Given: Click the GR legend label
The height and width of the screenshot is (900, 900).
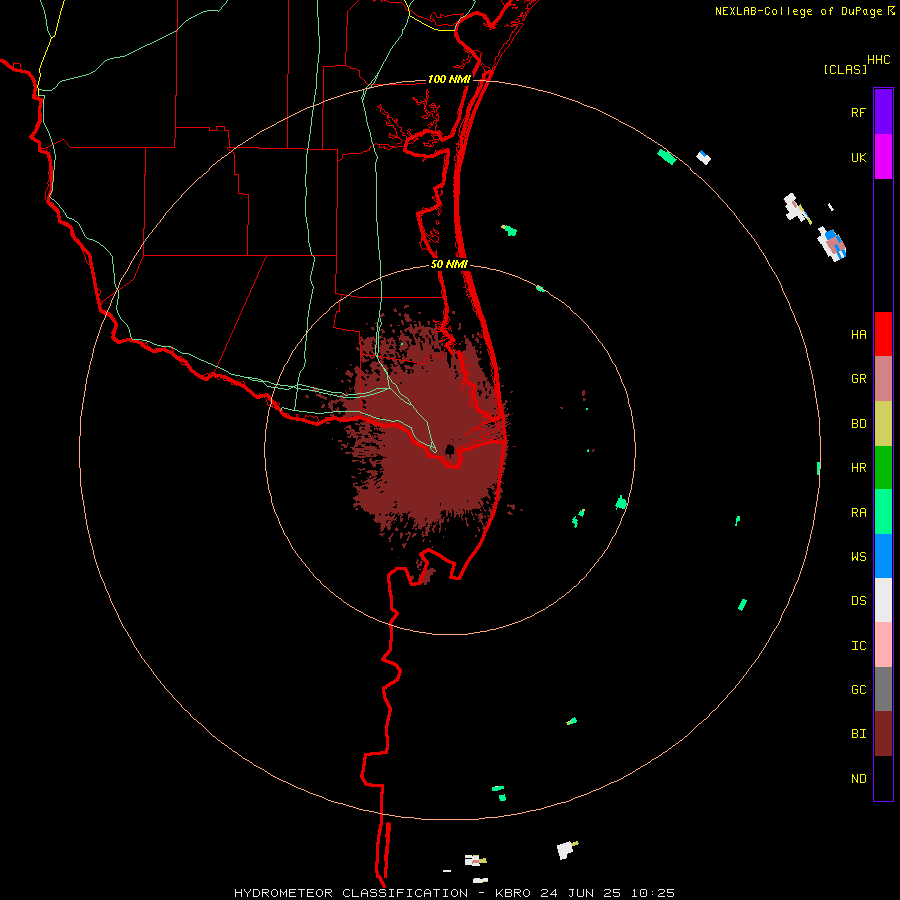Looking at the screenshot, I should click(858, 379).
